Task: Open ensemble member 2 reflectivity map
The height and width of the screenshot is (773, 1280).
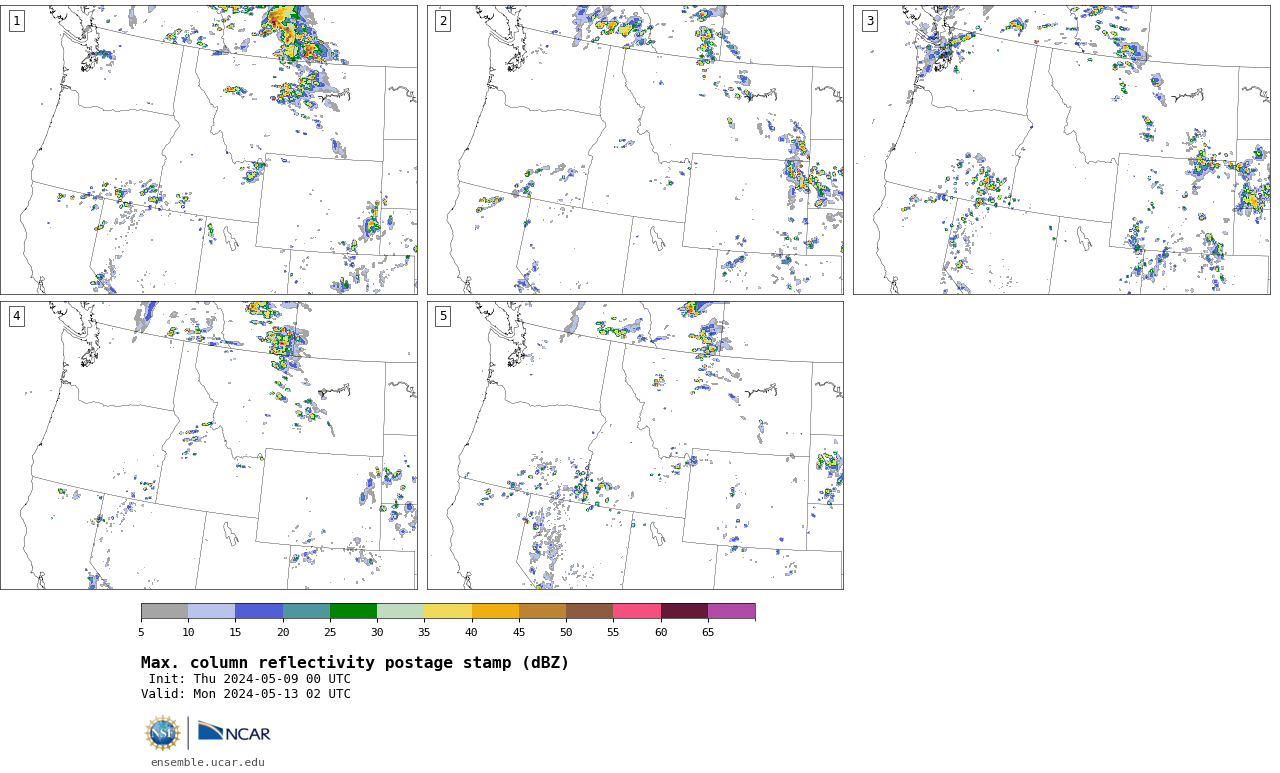Action: (635, 150)
